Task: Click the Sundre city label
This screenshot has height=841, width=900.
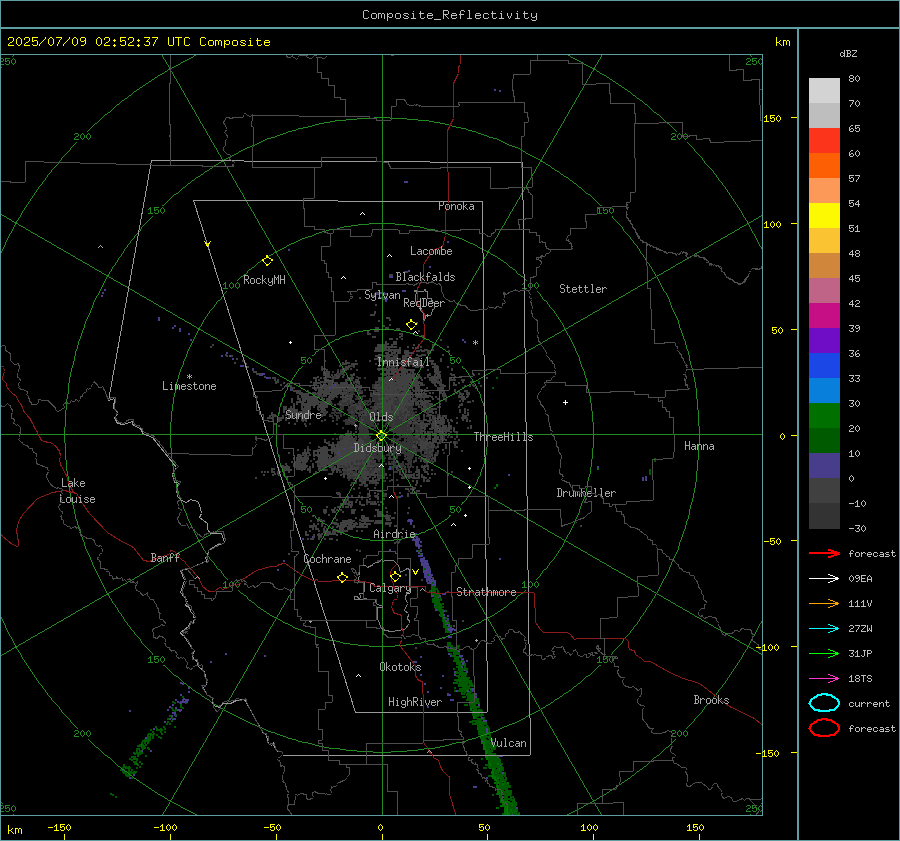Action: (303, 414)
